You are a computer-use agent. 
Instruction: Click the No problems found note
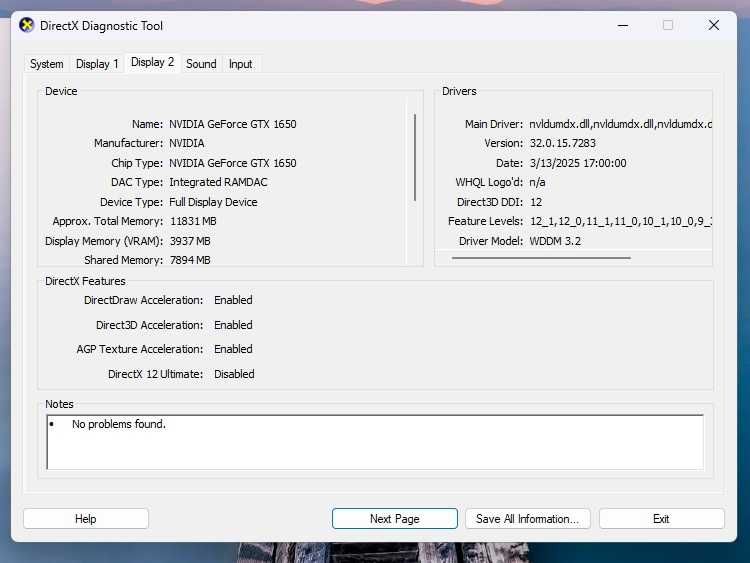(x=119, y=424)
